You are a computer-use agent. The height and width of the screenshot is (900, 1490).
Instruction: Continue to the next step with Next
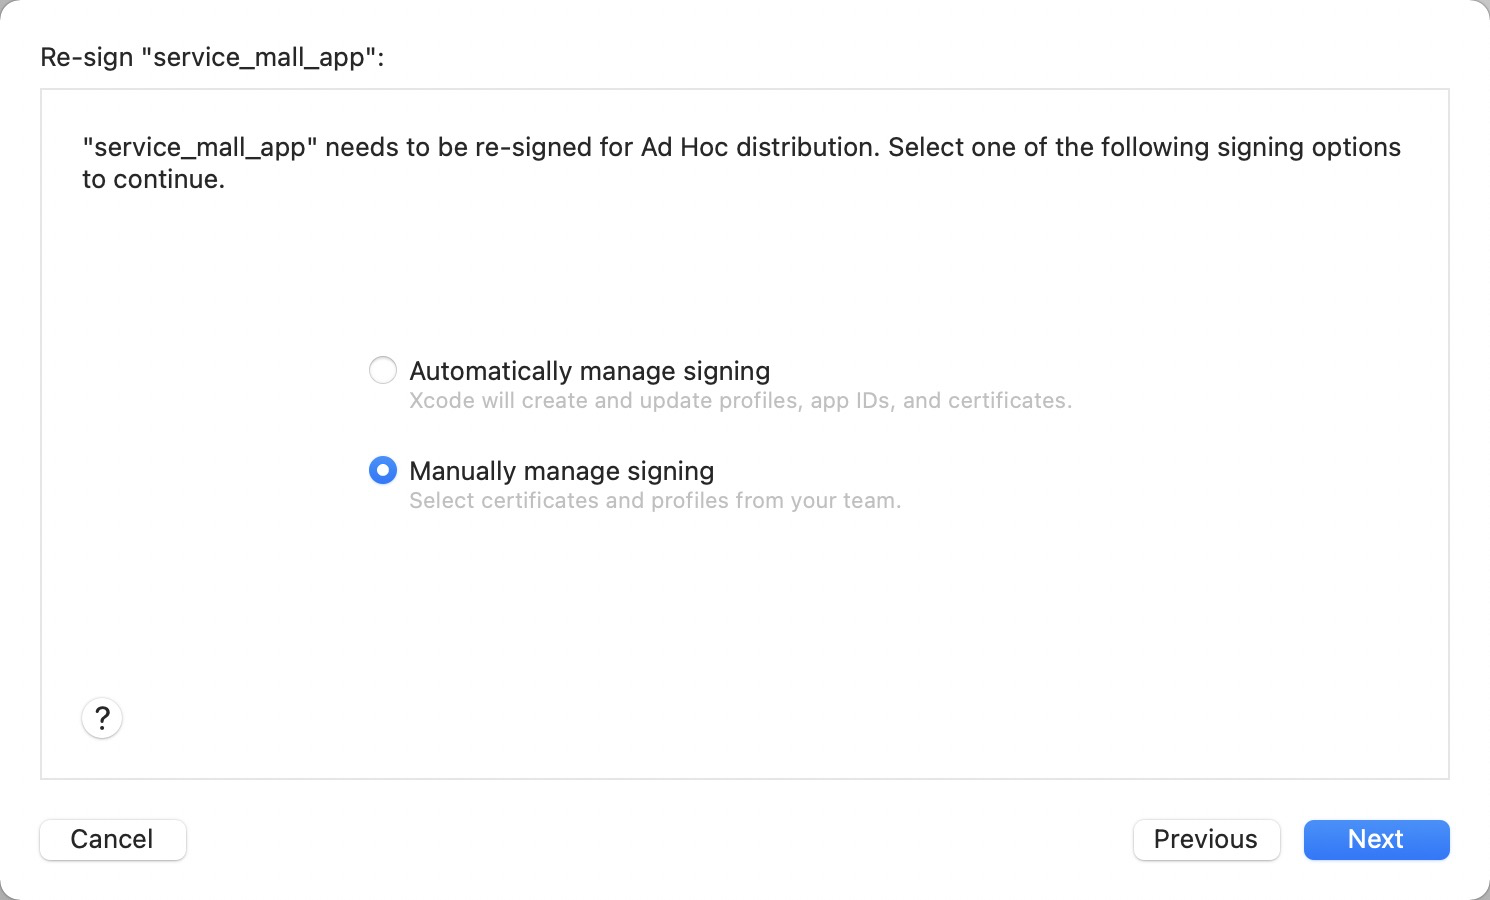coord(1376,839)
